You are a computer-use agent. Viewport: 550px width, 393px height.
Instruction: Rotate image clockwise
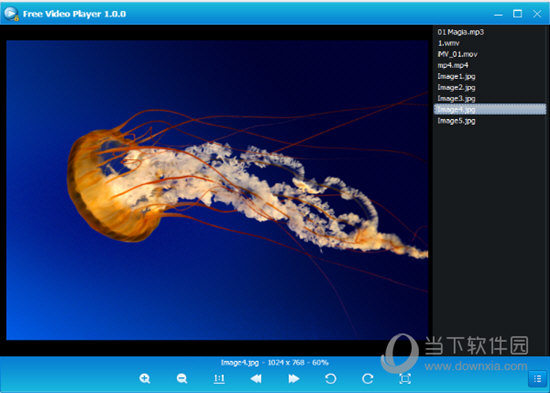368,378
